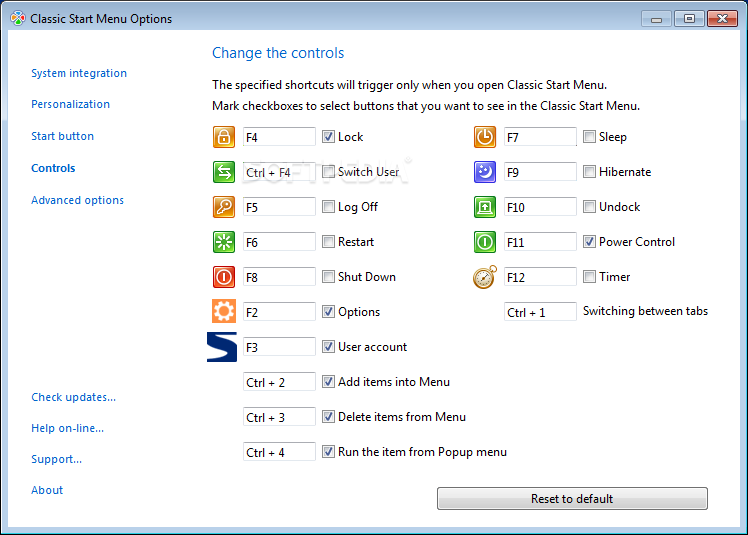Viewport: 748px width, 535px height.
Task: Click the green Restart icon
Action: 224,242
